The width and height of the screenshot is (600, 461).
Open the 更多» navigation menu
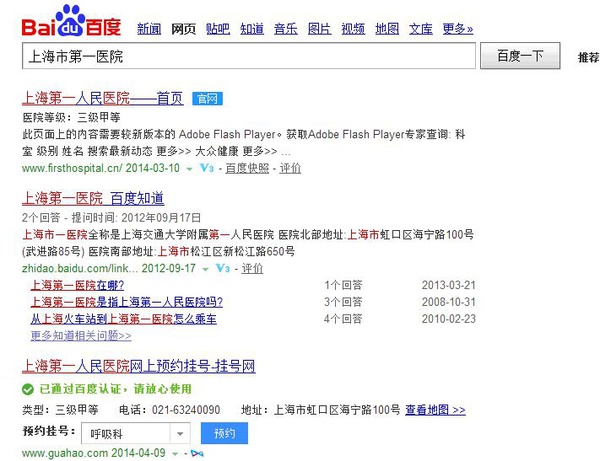coord(458,29)
